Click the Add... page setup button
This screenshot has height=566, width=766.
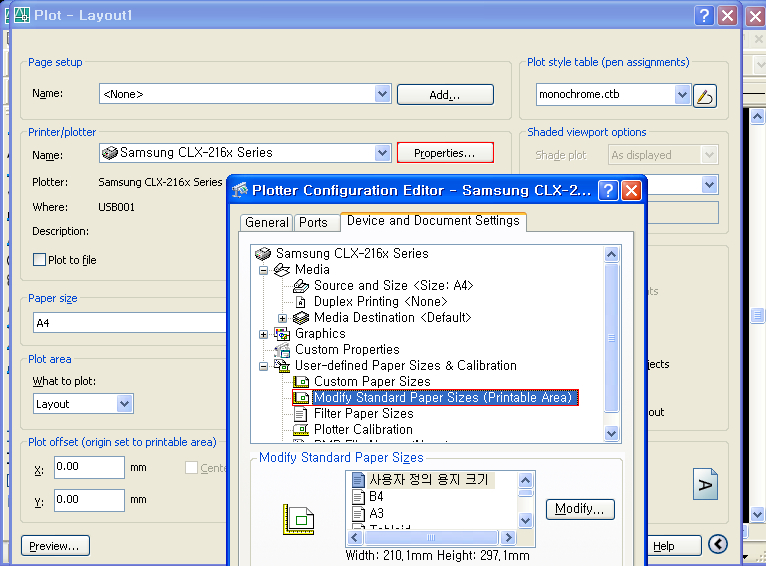[x=445, y=95]
